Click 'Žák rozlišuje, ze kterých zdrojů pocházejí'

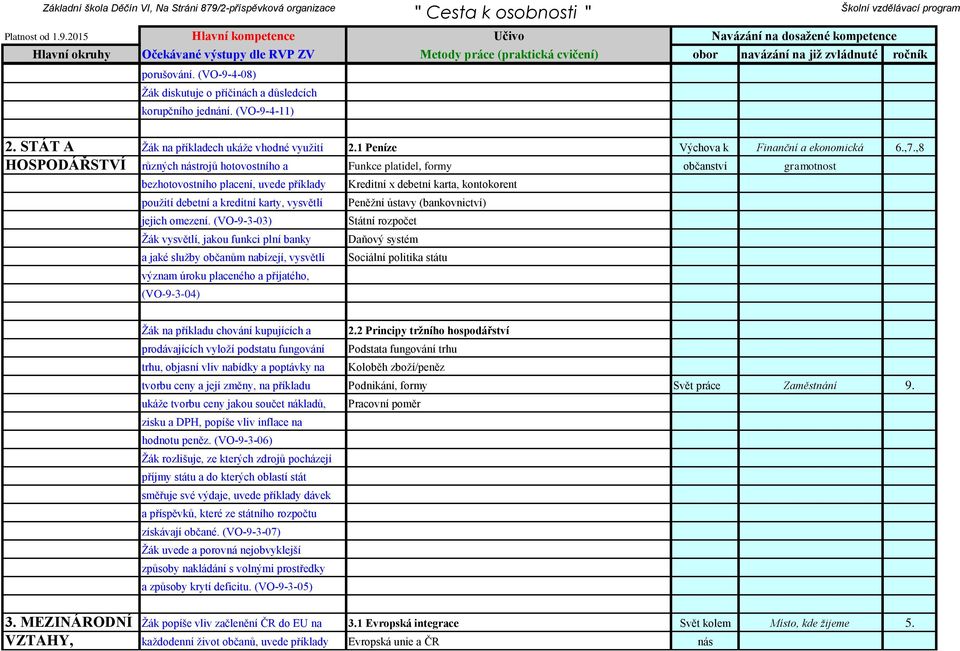243,458
